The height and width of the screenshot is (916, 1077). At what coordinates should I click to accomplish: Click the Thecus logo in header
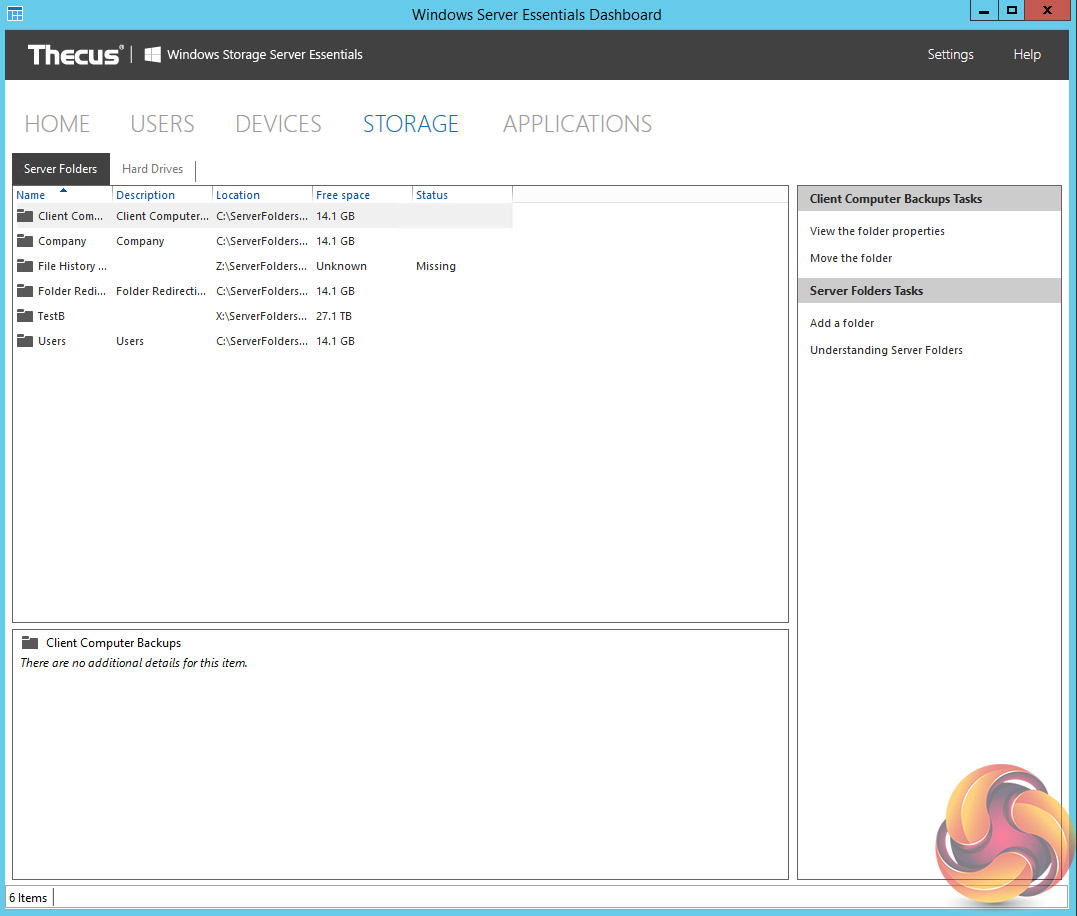tap(76, 55)
